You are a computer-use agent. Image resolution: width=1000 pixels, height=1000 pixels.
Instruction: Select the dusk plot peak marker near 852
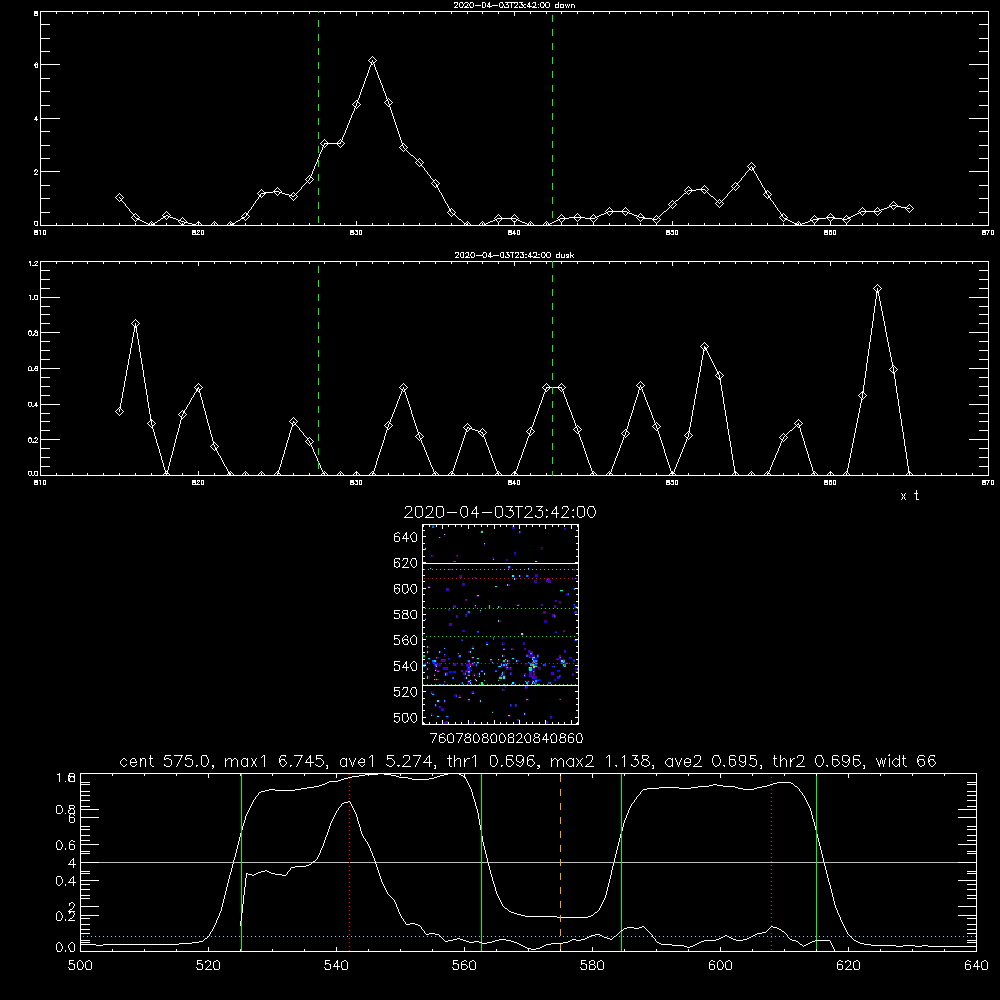coord(704,346)
